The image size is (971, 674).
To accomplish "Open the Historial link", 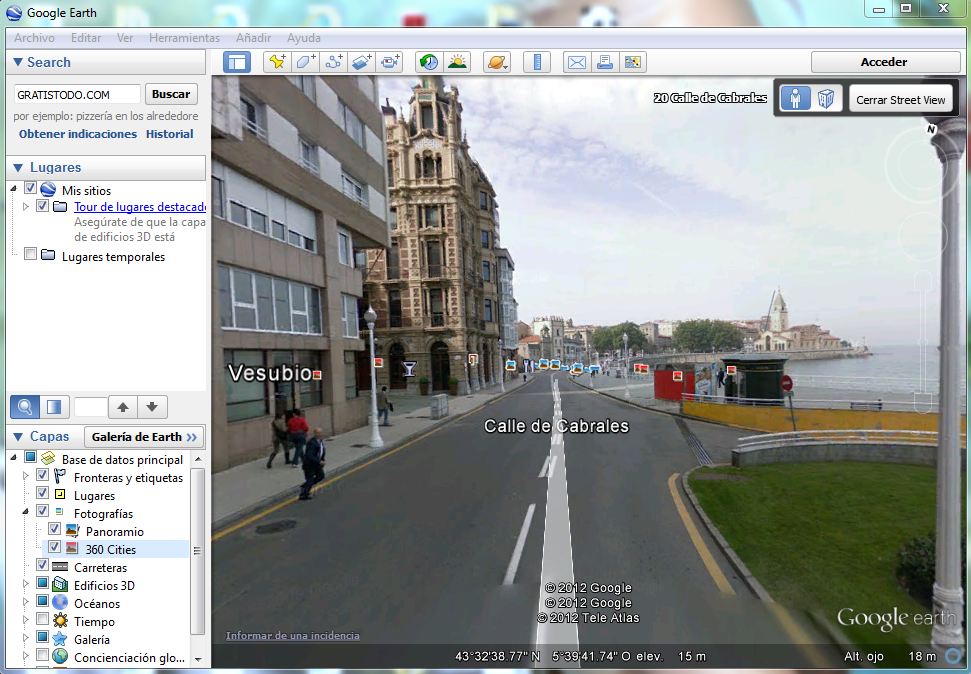I will click(x=170, y=134).
